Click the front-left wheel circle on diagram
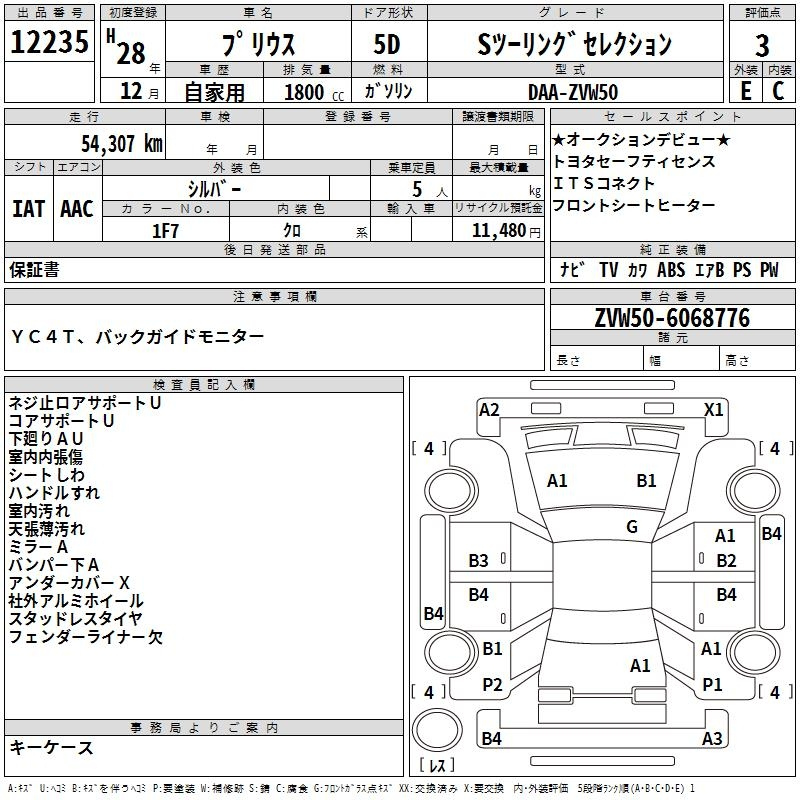The height and width of the screenshot is (800, 800). 450,490
